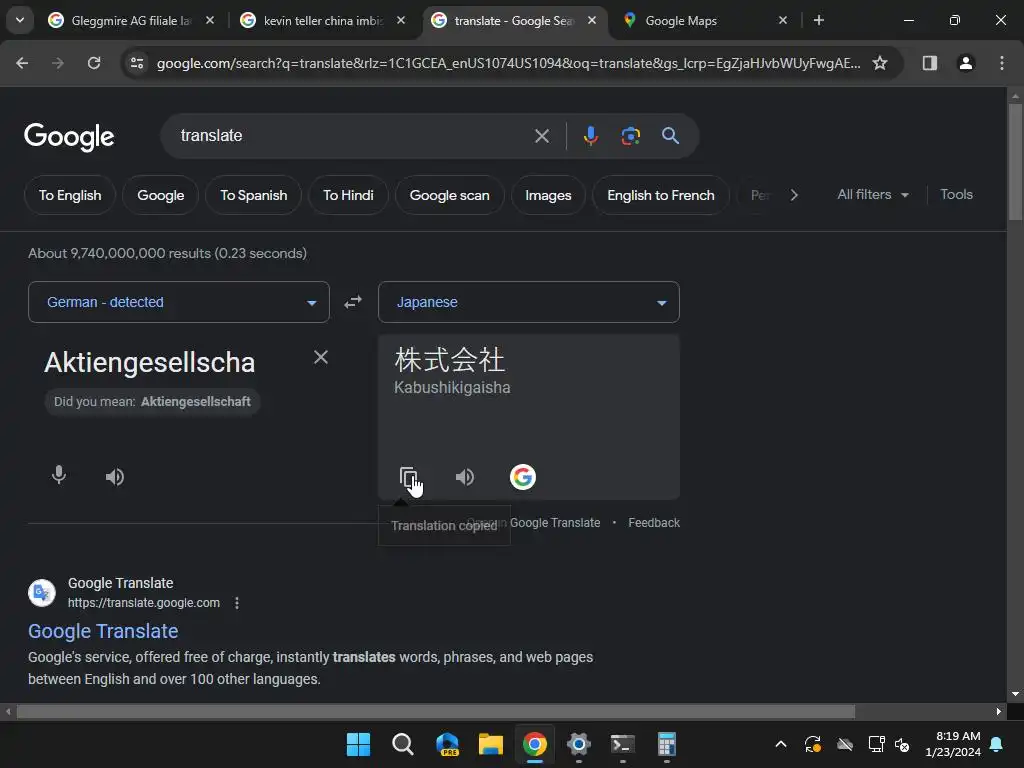Apply the English to French chip
This screenshot has height=768, width=1024.
[661, 195]
